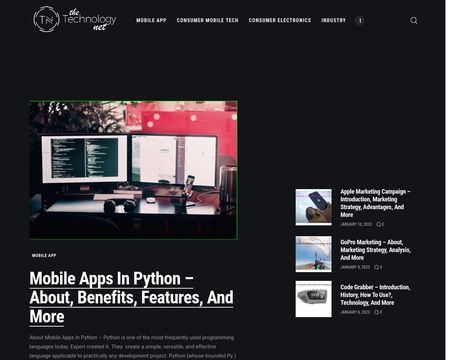Open the Code Grabber thumbnail image
This screenshot has width=450, height=360.
(313, 299)
